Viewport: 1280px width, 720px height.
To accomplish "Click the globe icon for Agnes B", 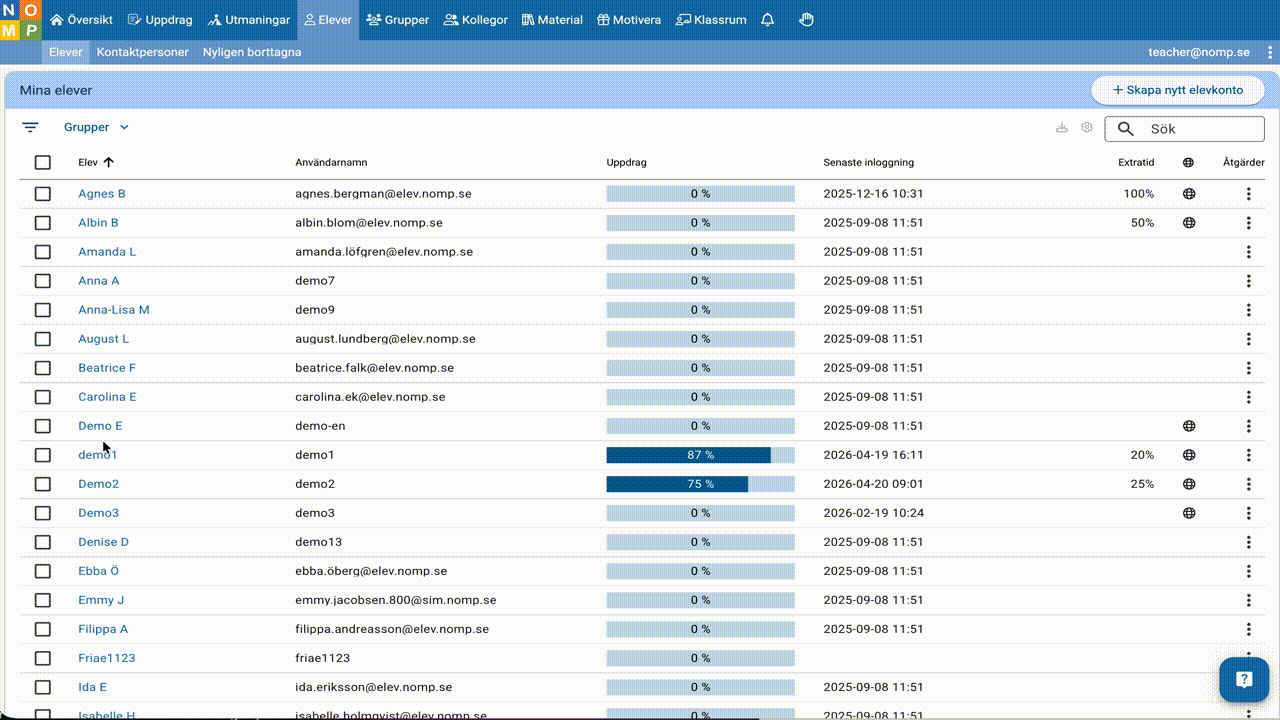I will click(x=1189, y=194).
